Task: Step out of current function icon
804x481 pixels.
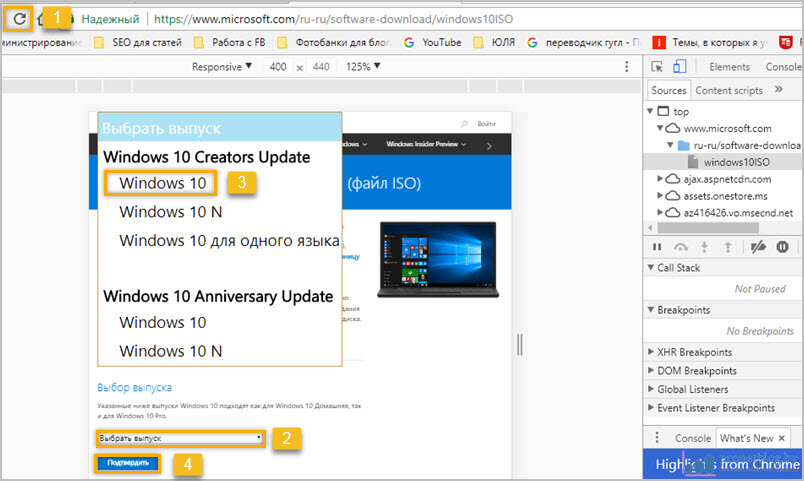Action: [x=728, y=247]
